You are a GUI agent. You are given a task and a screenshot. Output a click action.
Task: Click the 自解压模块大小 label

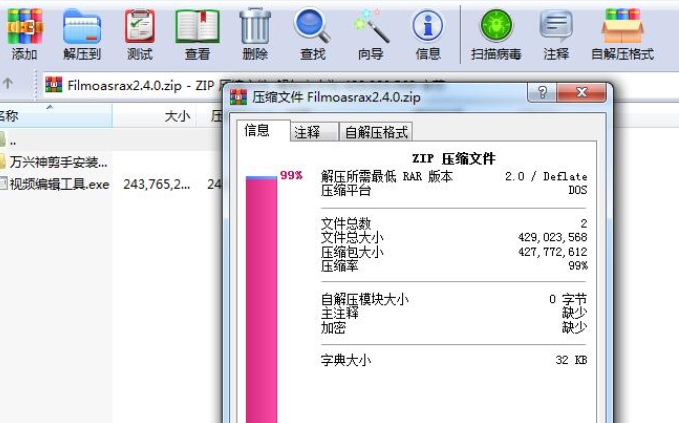[365, 299]
